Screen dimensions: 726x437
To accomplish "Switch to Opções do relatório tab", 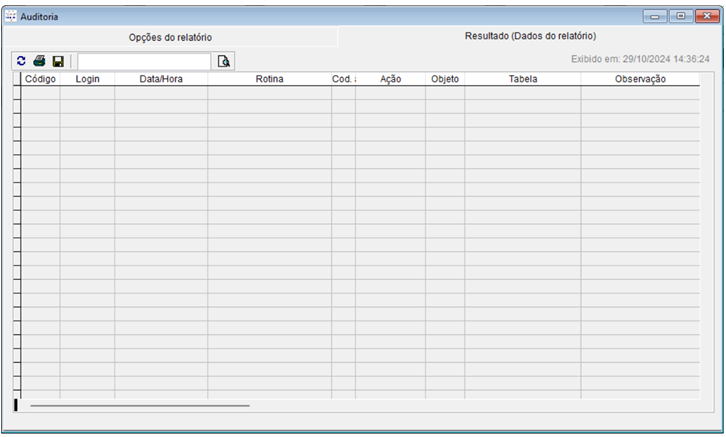I will point(170,36).
